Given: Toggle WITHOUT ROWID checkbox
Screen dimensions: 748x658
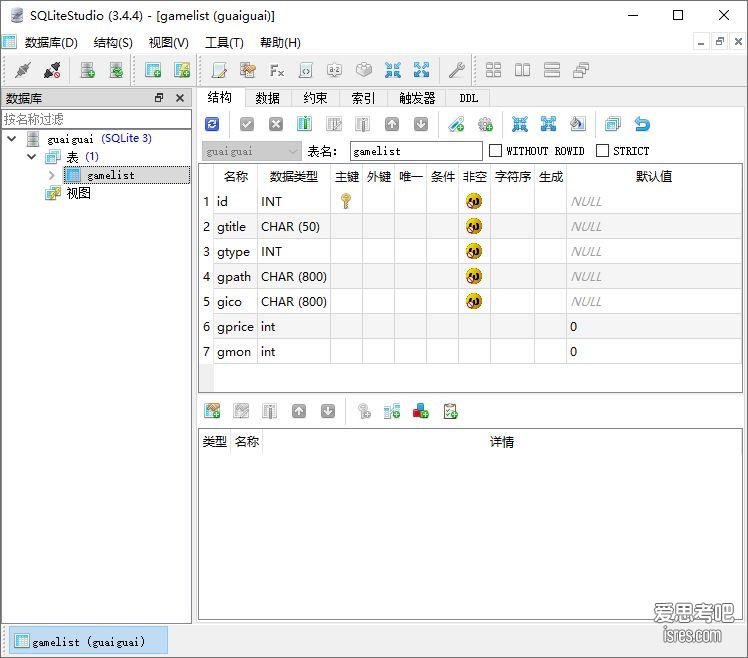Looking at the screenshot, I should 496,151.
